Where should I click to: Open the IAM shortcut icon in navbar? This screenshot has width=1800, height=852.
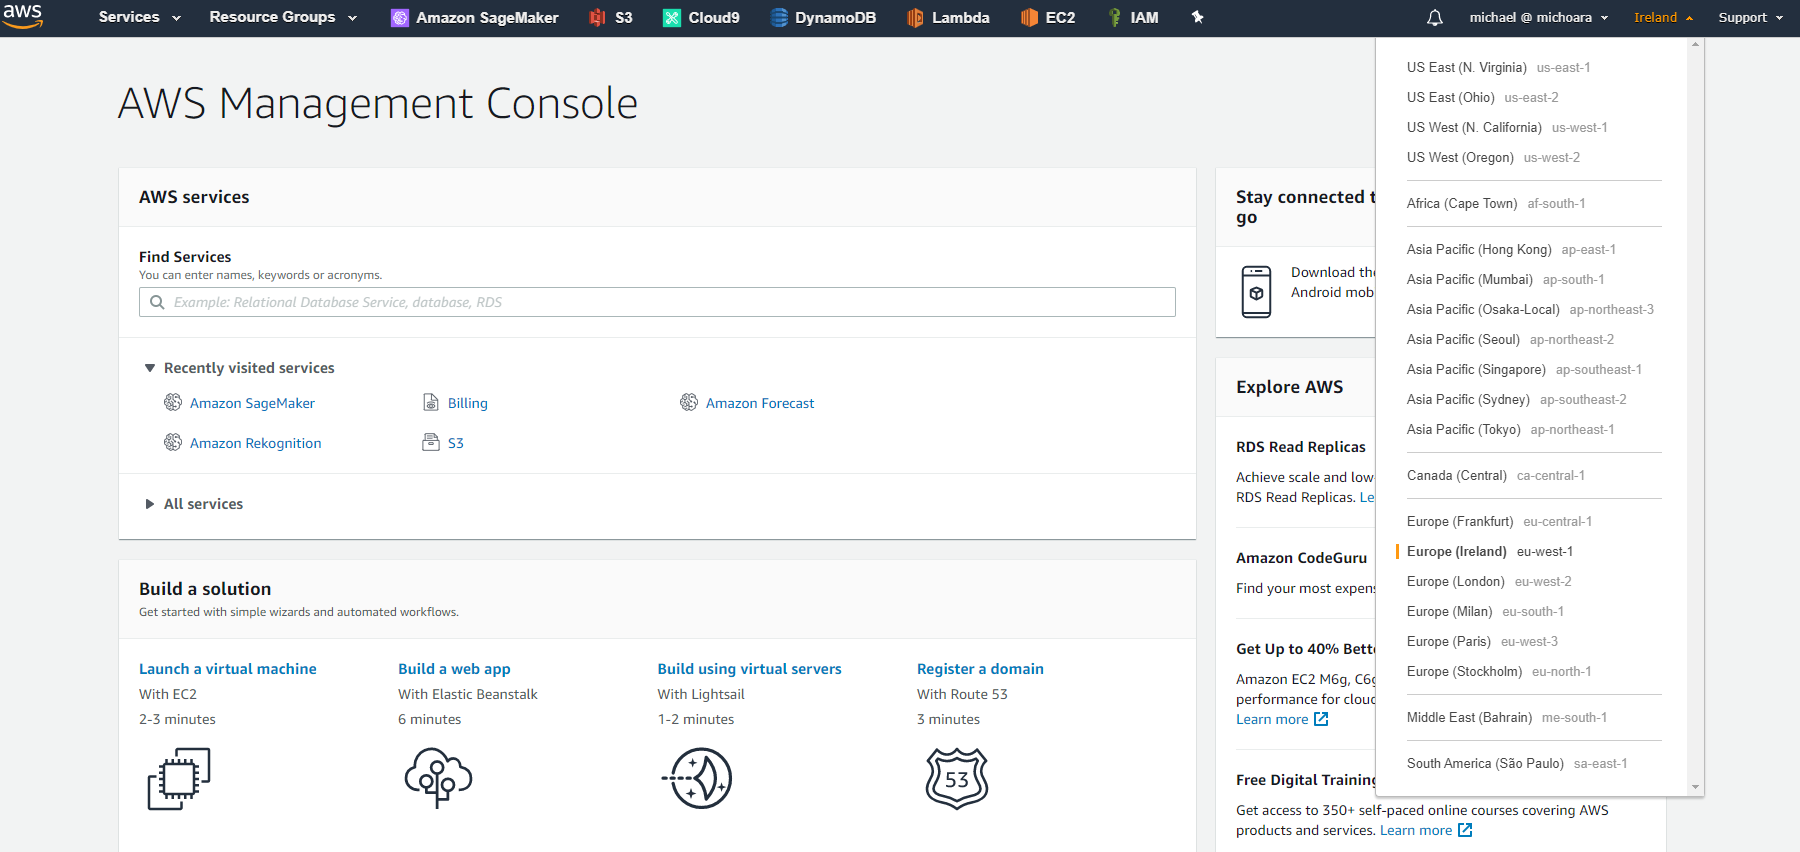click(1114, 17)
